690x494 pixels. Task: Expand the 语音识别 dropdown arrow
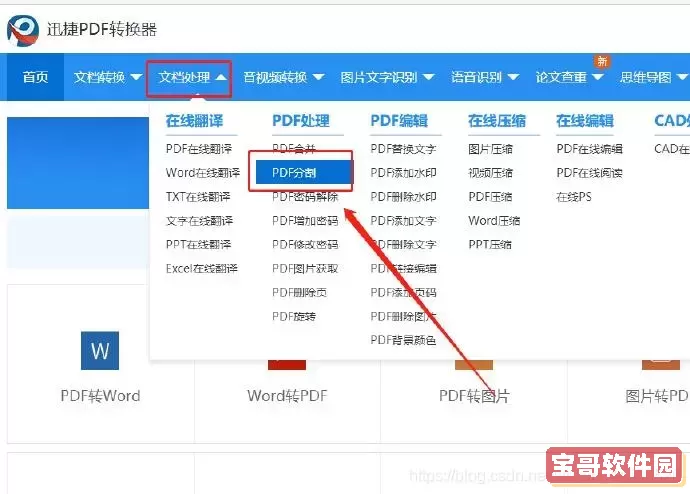click(513, 77)
